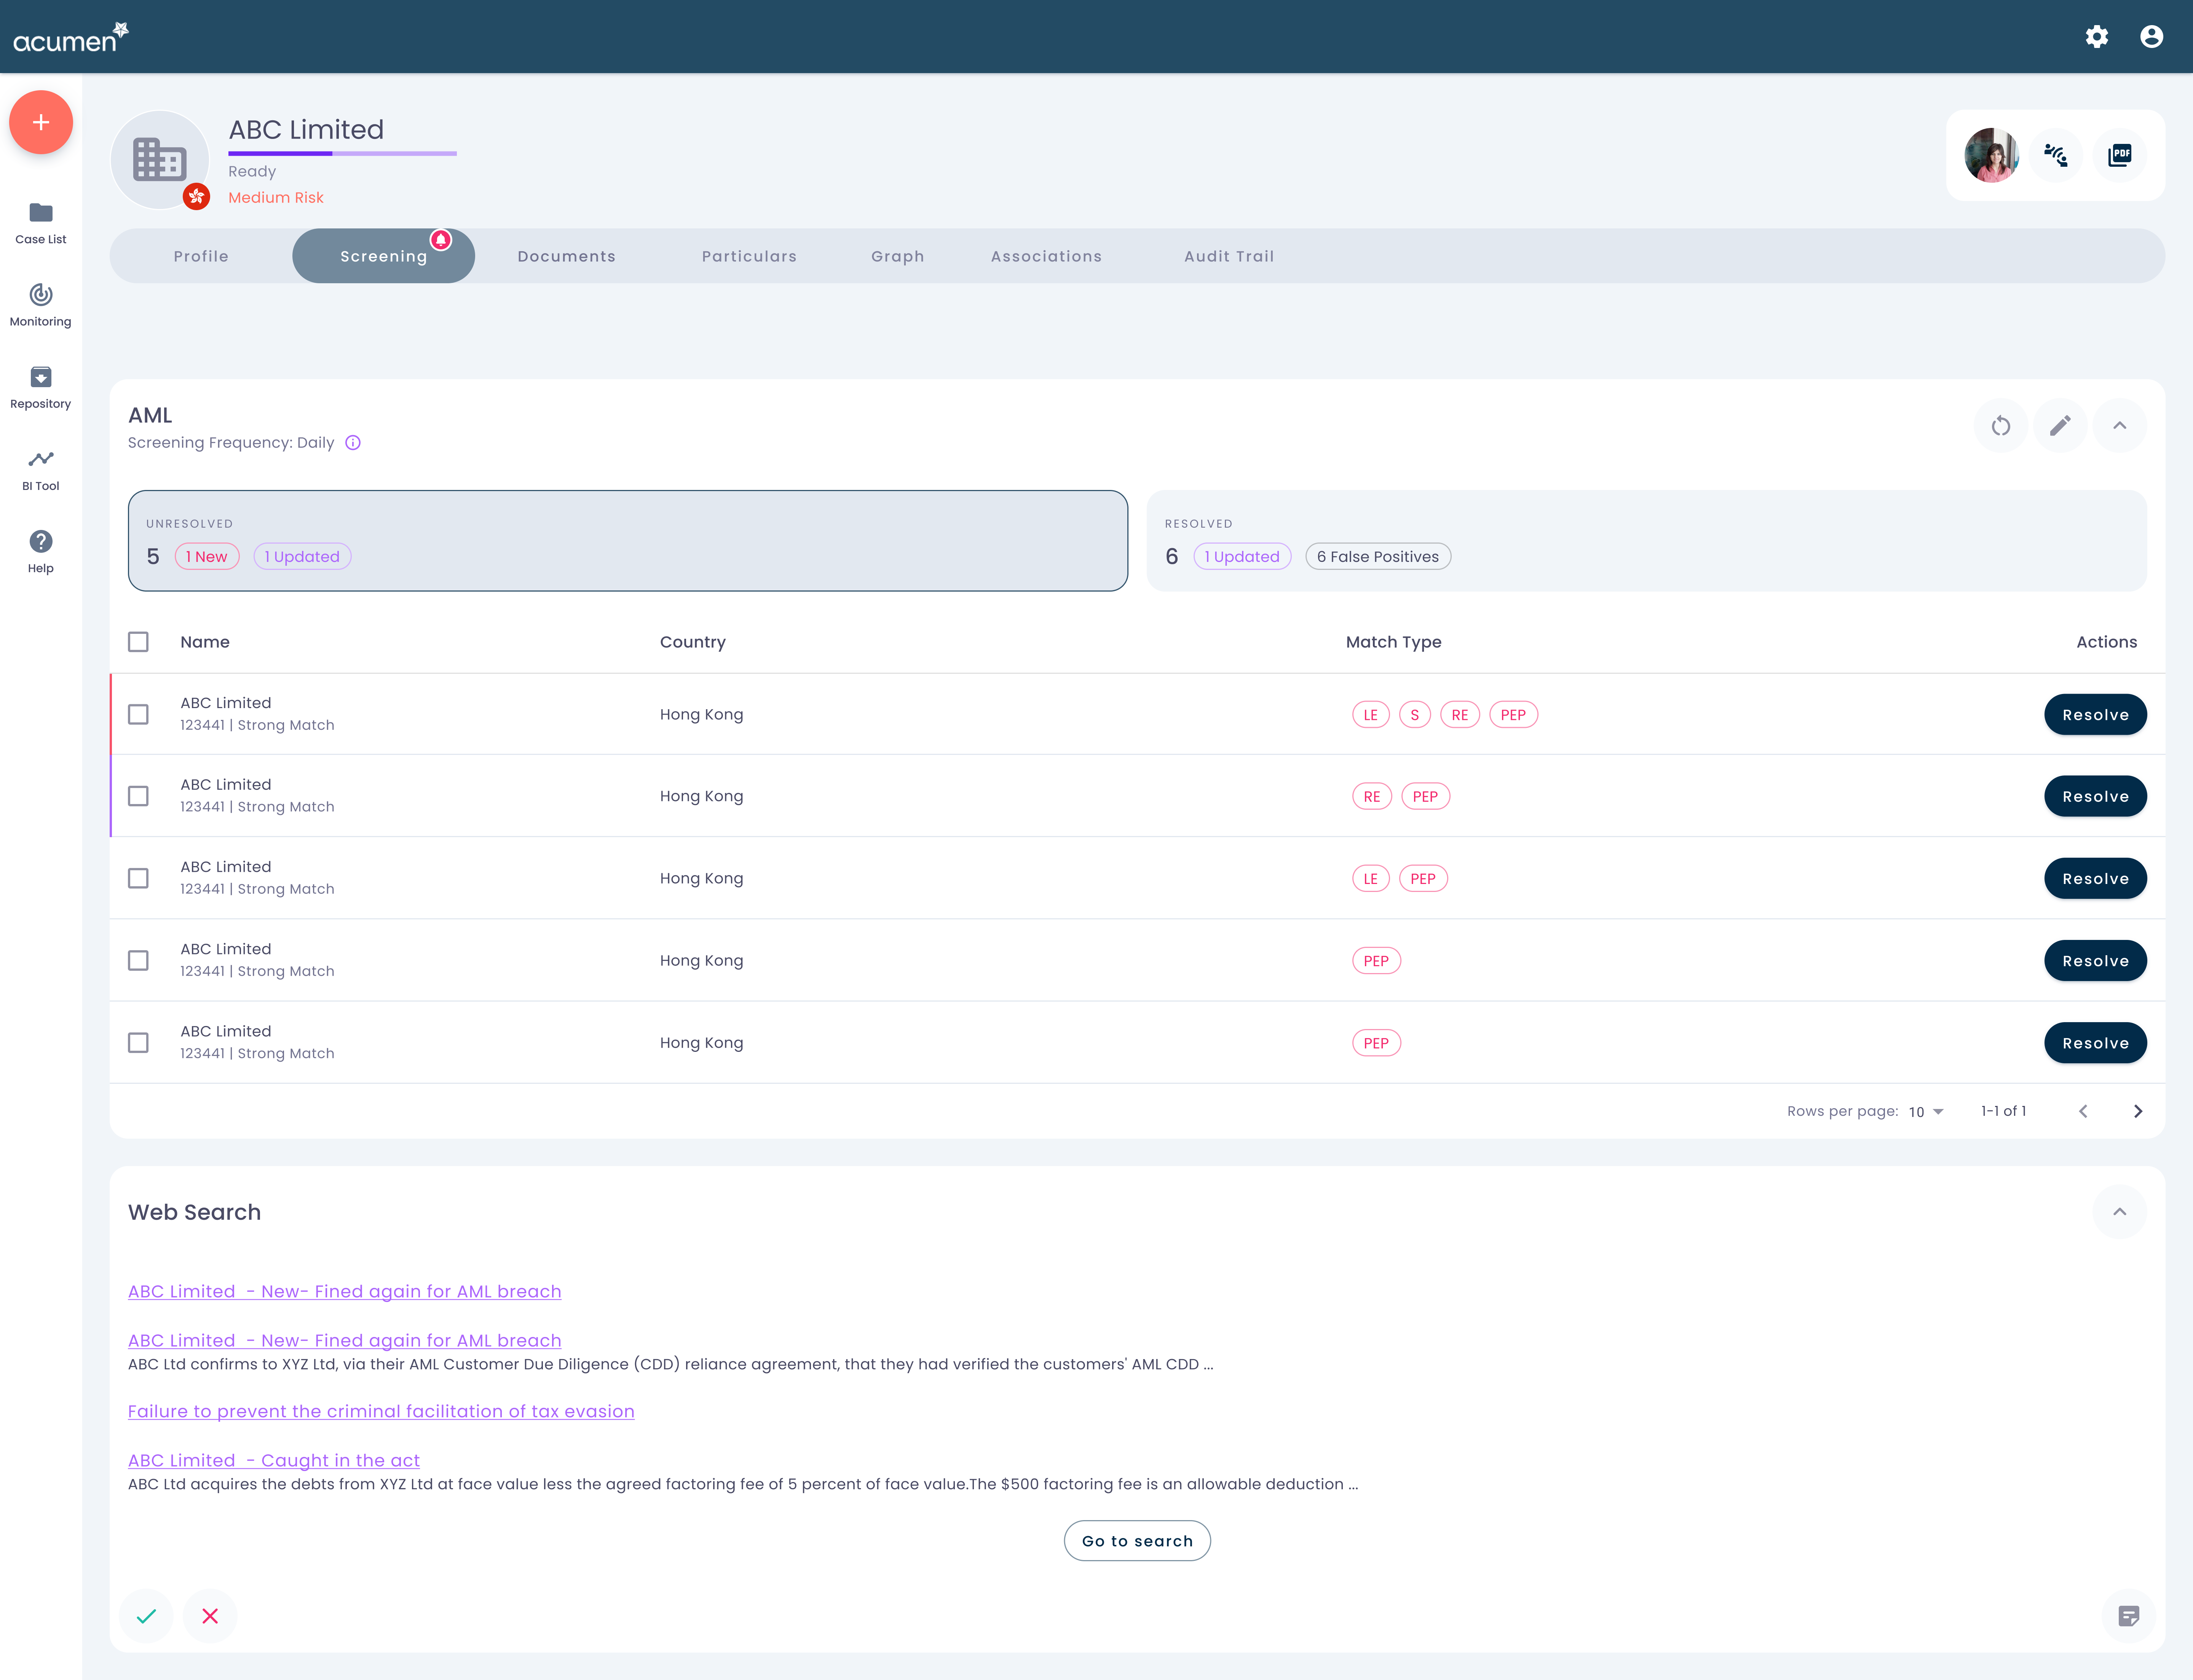Click the Country column header
2193x1680 pixels.
pos(692,642)
